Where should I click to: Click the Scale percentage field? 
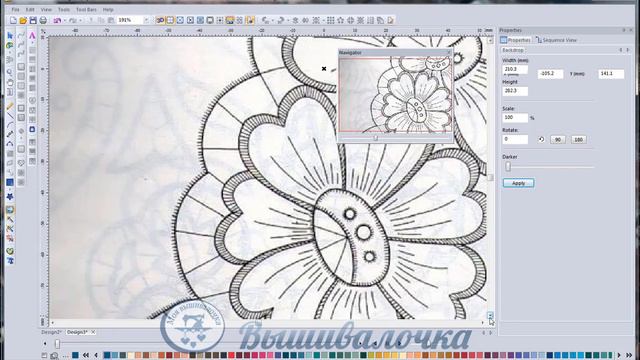515,118
